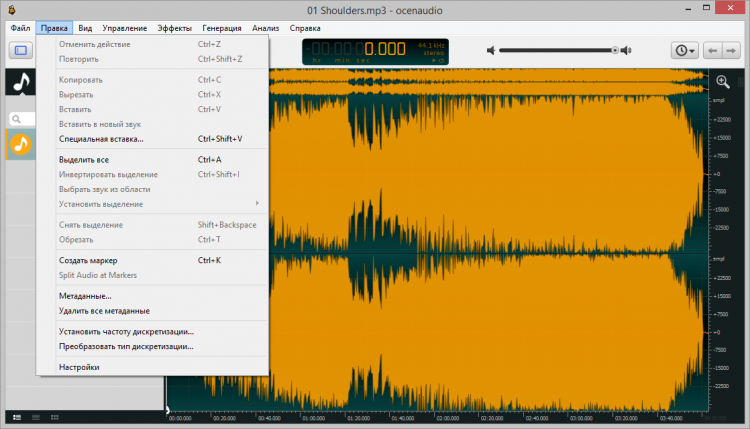Screen dimensions: 750x429
Task: Switch to compact list view icon
Action: click(x=36, y=415)
